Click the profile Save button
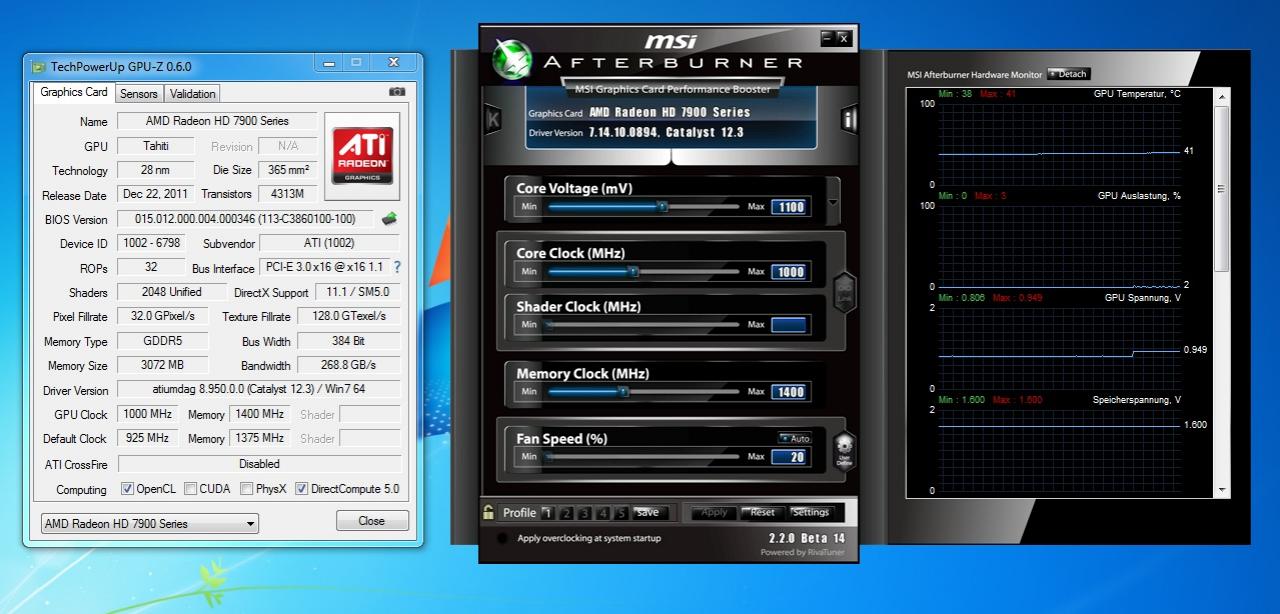Screen dimensions: 1280x614 (648, 513)
